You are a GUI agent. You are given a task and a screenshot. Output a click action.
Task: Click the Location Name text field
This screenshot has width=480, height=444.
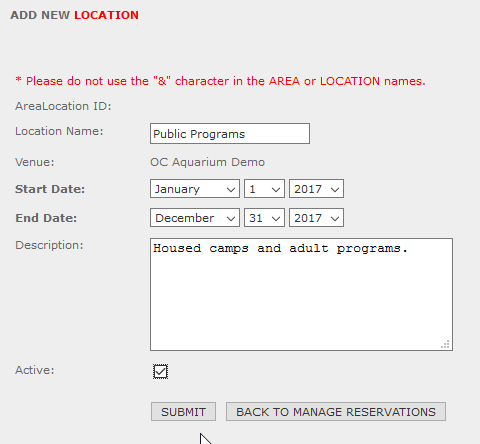230,134
